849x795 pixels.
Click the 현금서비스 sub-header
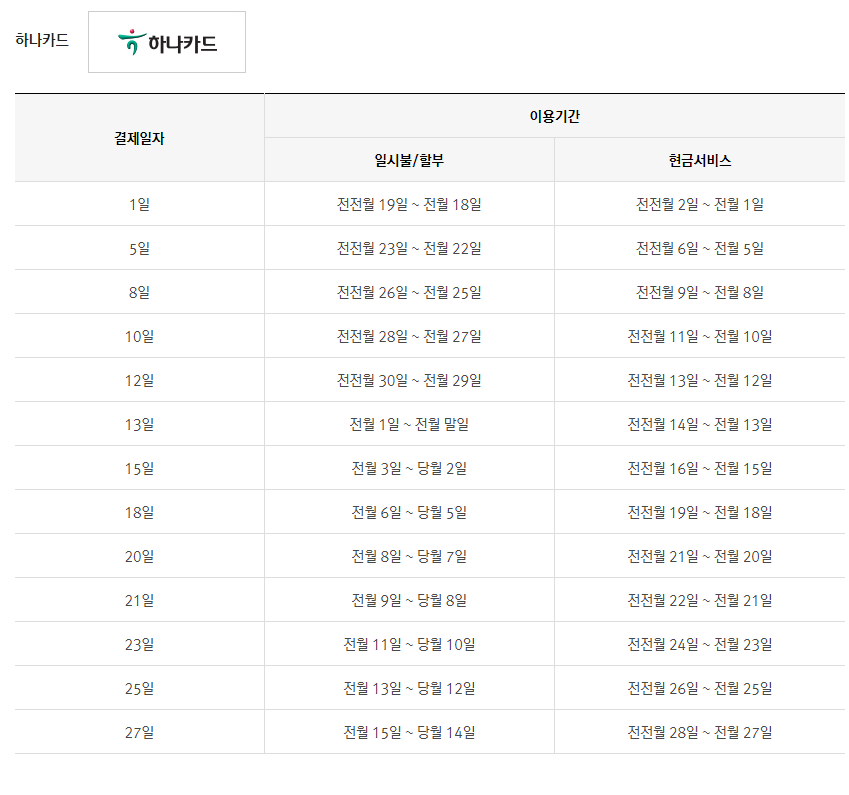pos(700,160)
